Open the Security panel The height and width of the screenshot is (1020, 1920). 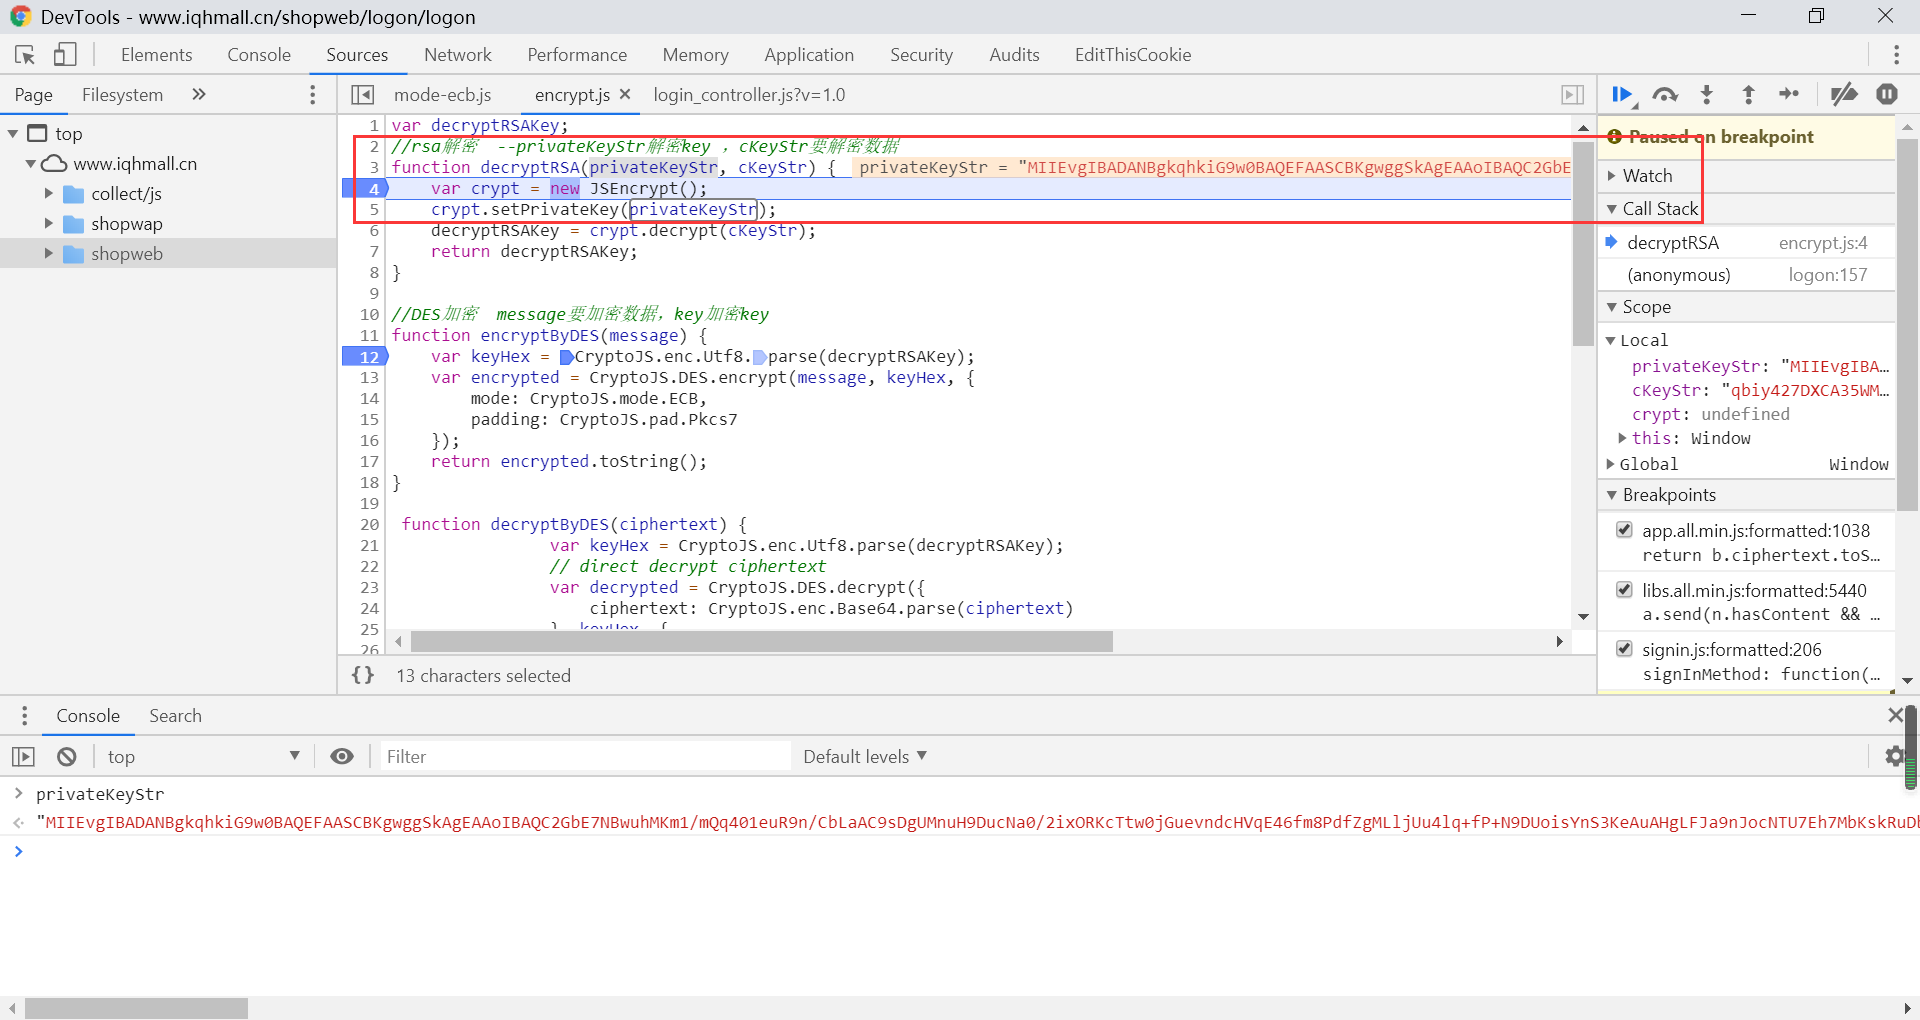[921, 55]
